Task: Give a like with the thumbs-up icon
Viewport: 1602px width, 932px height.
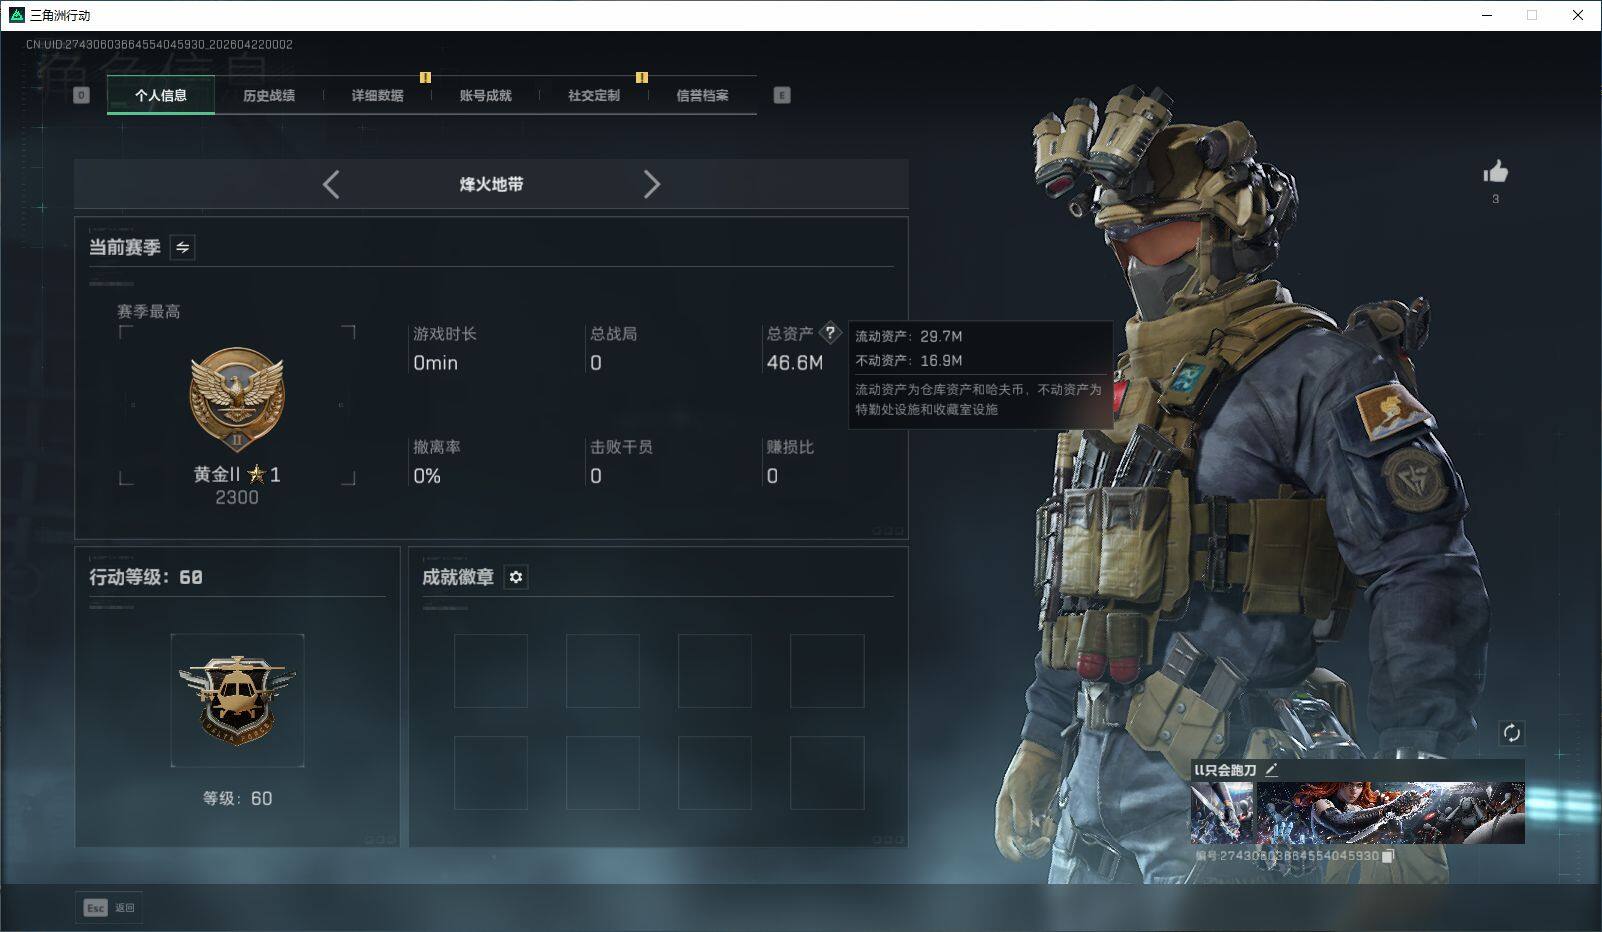Action: point(1496,172)
